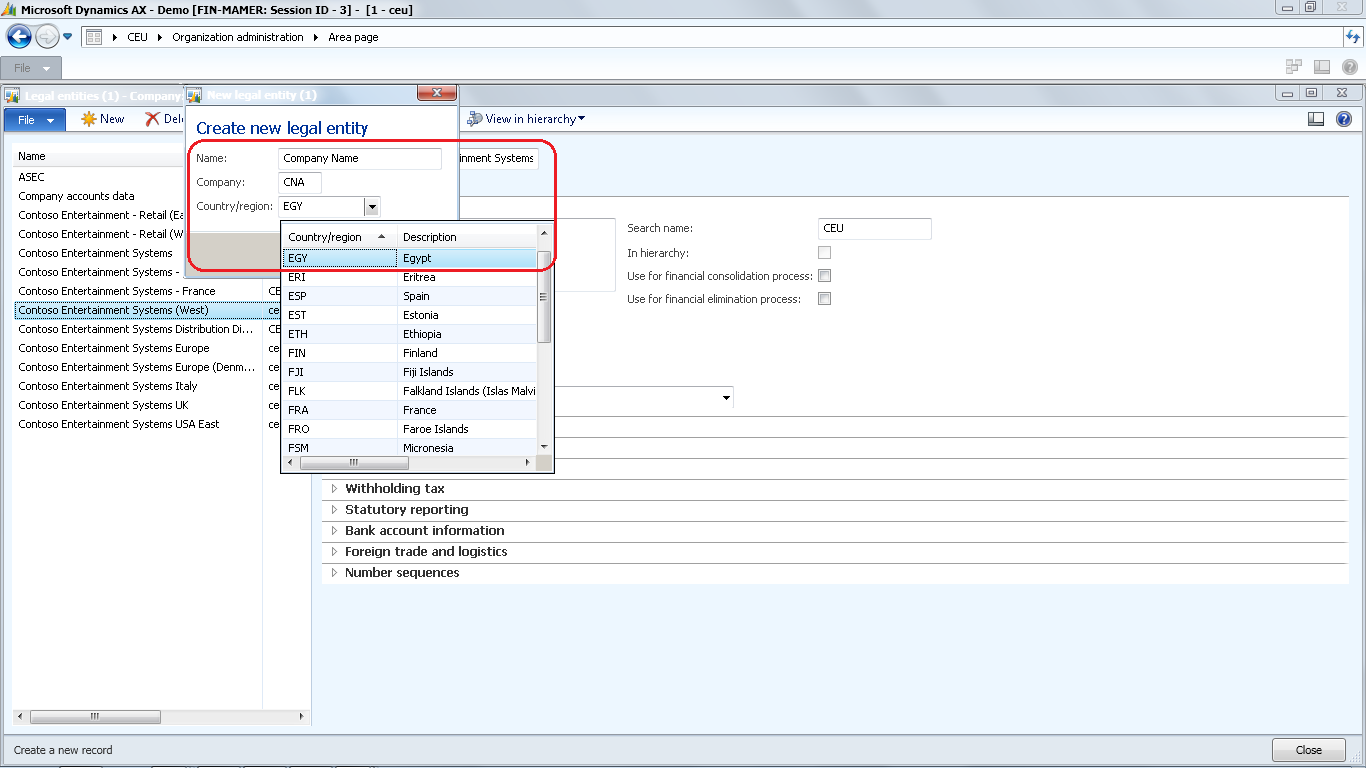
Task: Click the grayed view layout icon in main toolbar
Action: coord(1322,67)
